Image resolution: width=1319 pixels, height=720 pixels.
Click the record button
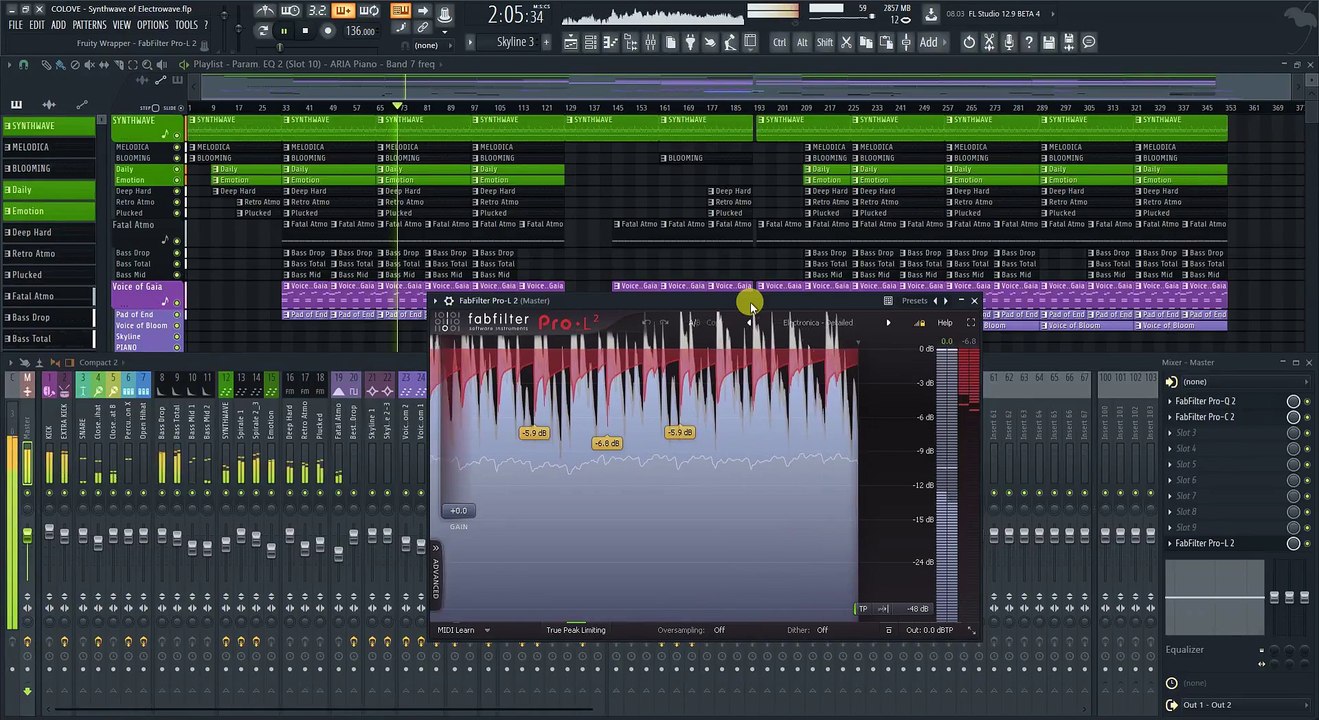click(x=327, y=31)
